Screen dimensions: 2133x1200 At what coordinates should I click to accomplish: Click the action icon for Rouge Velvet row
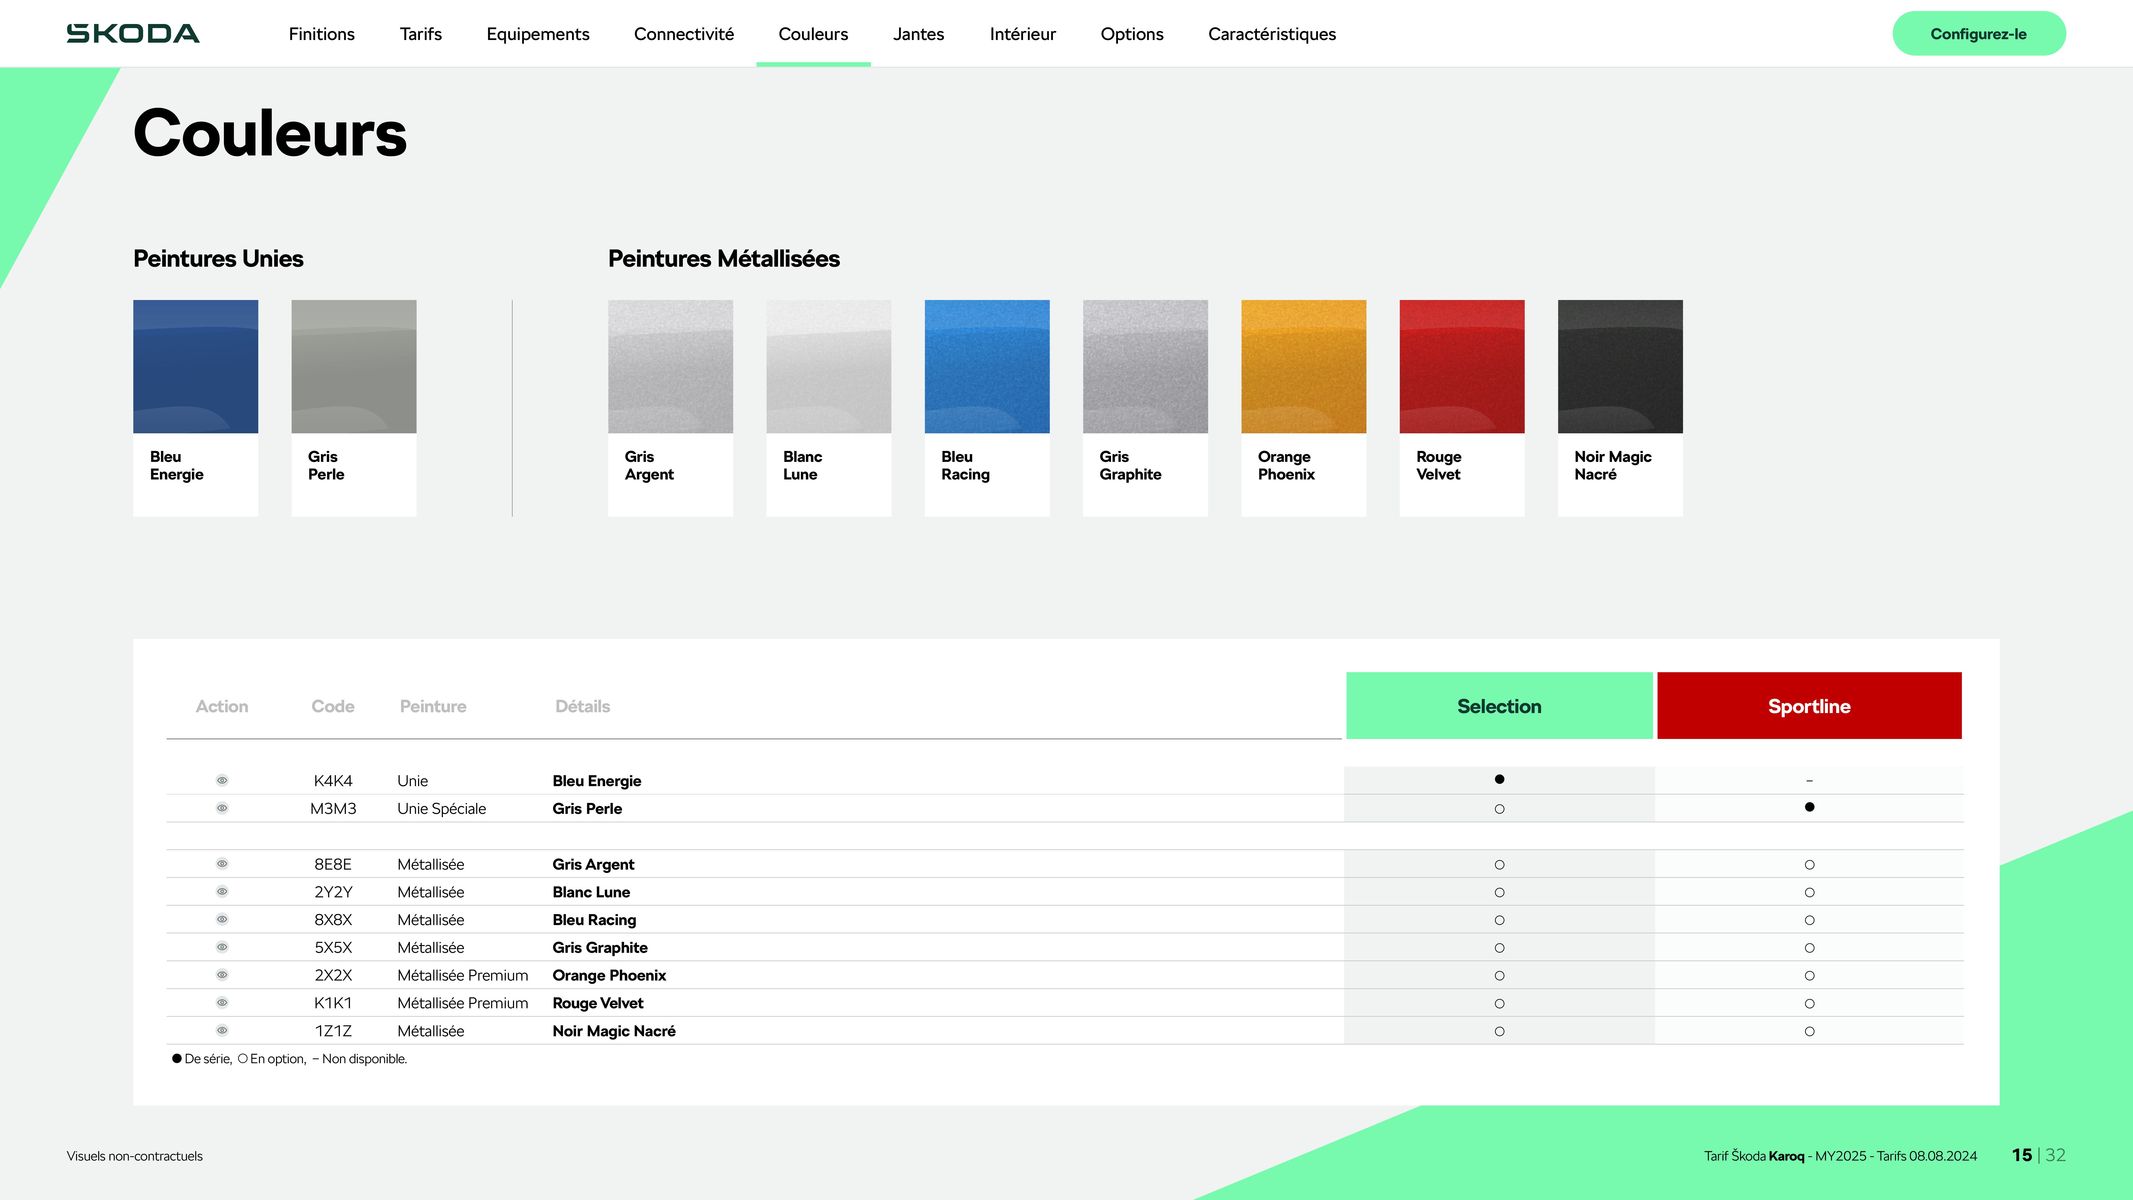click(x=221, y=1002)
